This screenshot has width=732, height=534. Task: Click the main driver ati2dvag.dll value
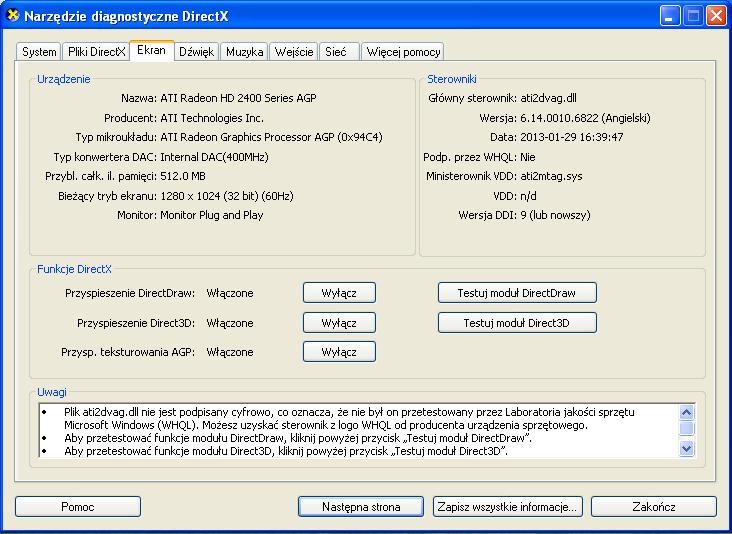pyautogui.click(x=548, y=98)
